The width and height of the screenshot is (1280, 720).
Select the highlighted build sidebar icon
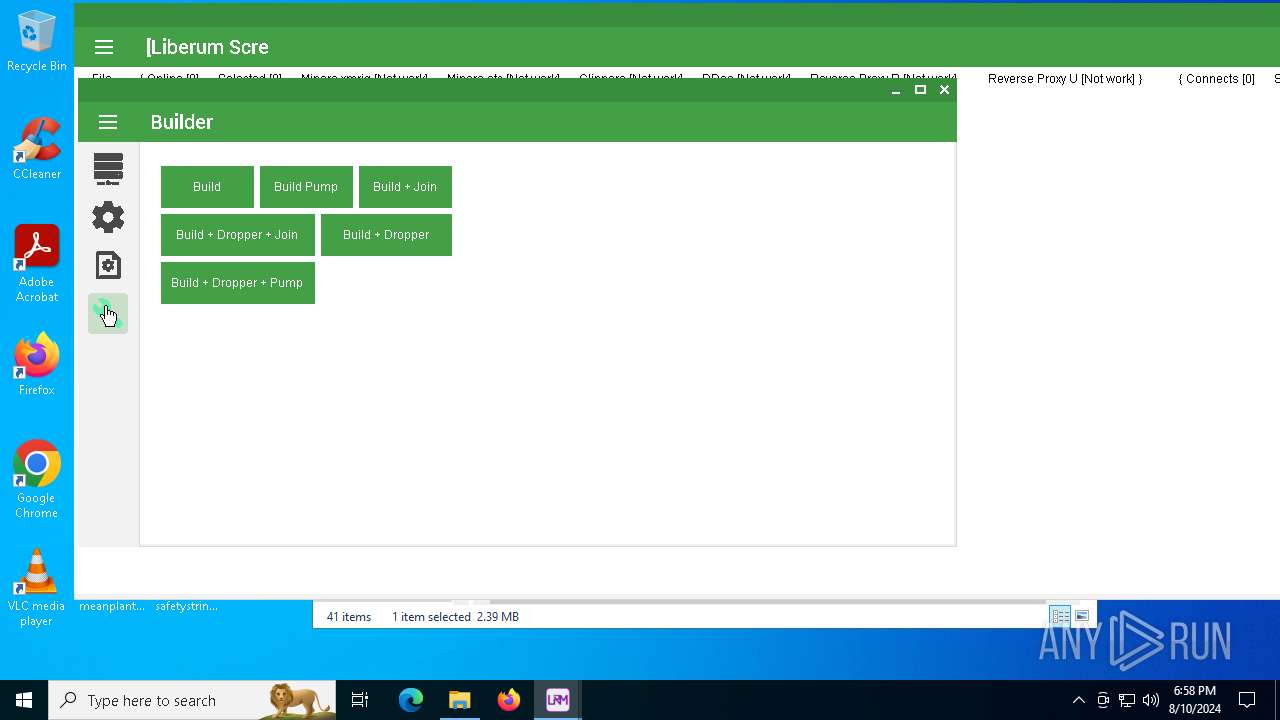(108, 314)
